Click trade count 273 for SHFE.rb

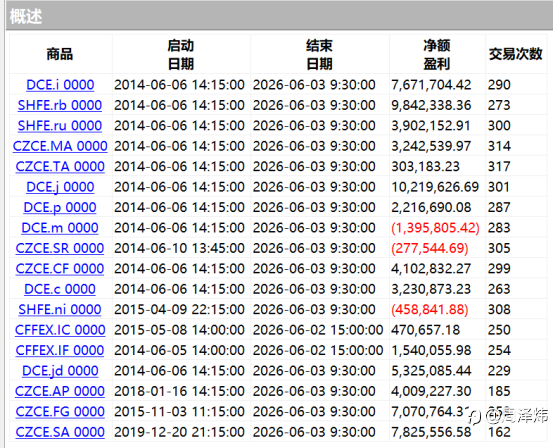click(499, 105)
